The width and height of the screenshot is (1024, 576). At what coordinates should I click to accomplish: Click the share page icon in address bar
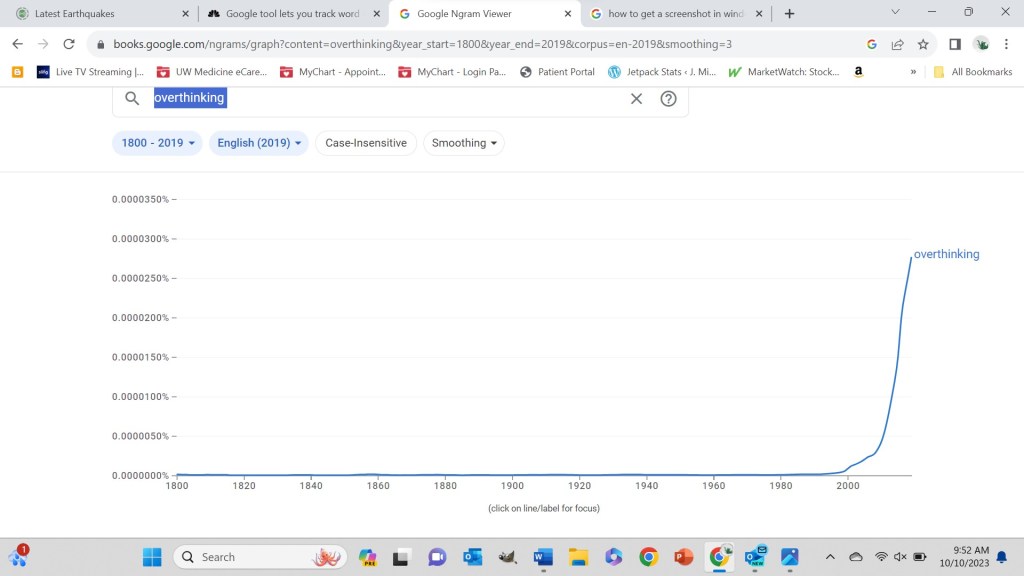click(898, 44)
